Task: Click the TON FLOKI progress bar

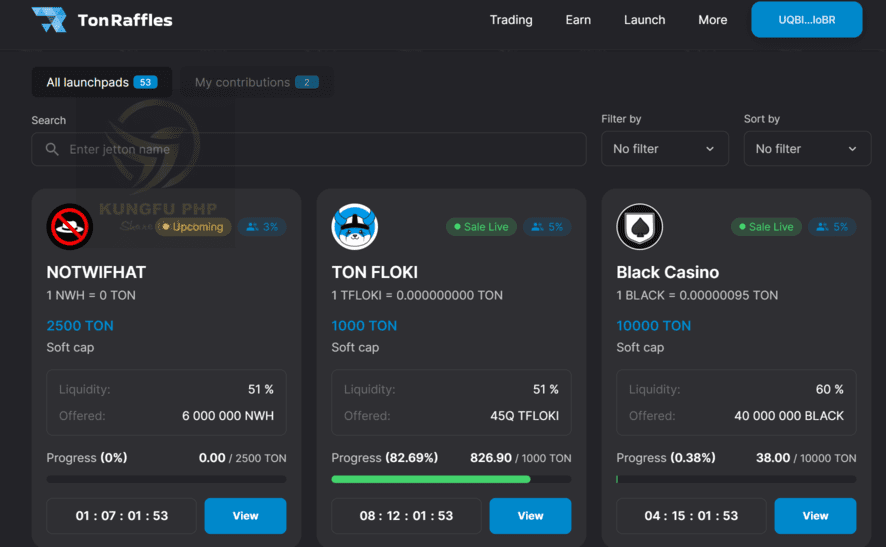Action: (451, 479)
